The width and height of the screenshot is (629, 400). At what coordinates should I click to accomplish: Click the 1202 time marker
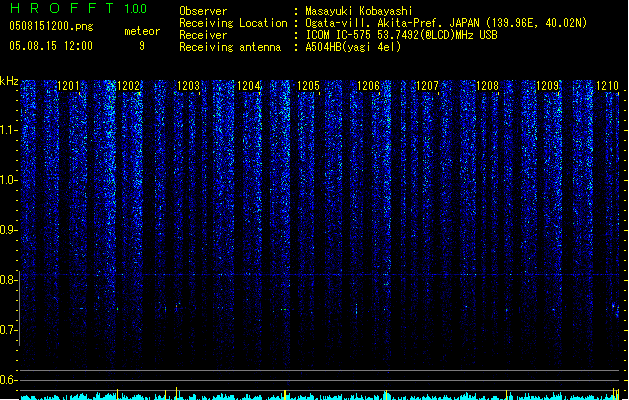(128, 86)
